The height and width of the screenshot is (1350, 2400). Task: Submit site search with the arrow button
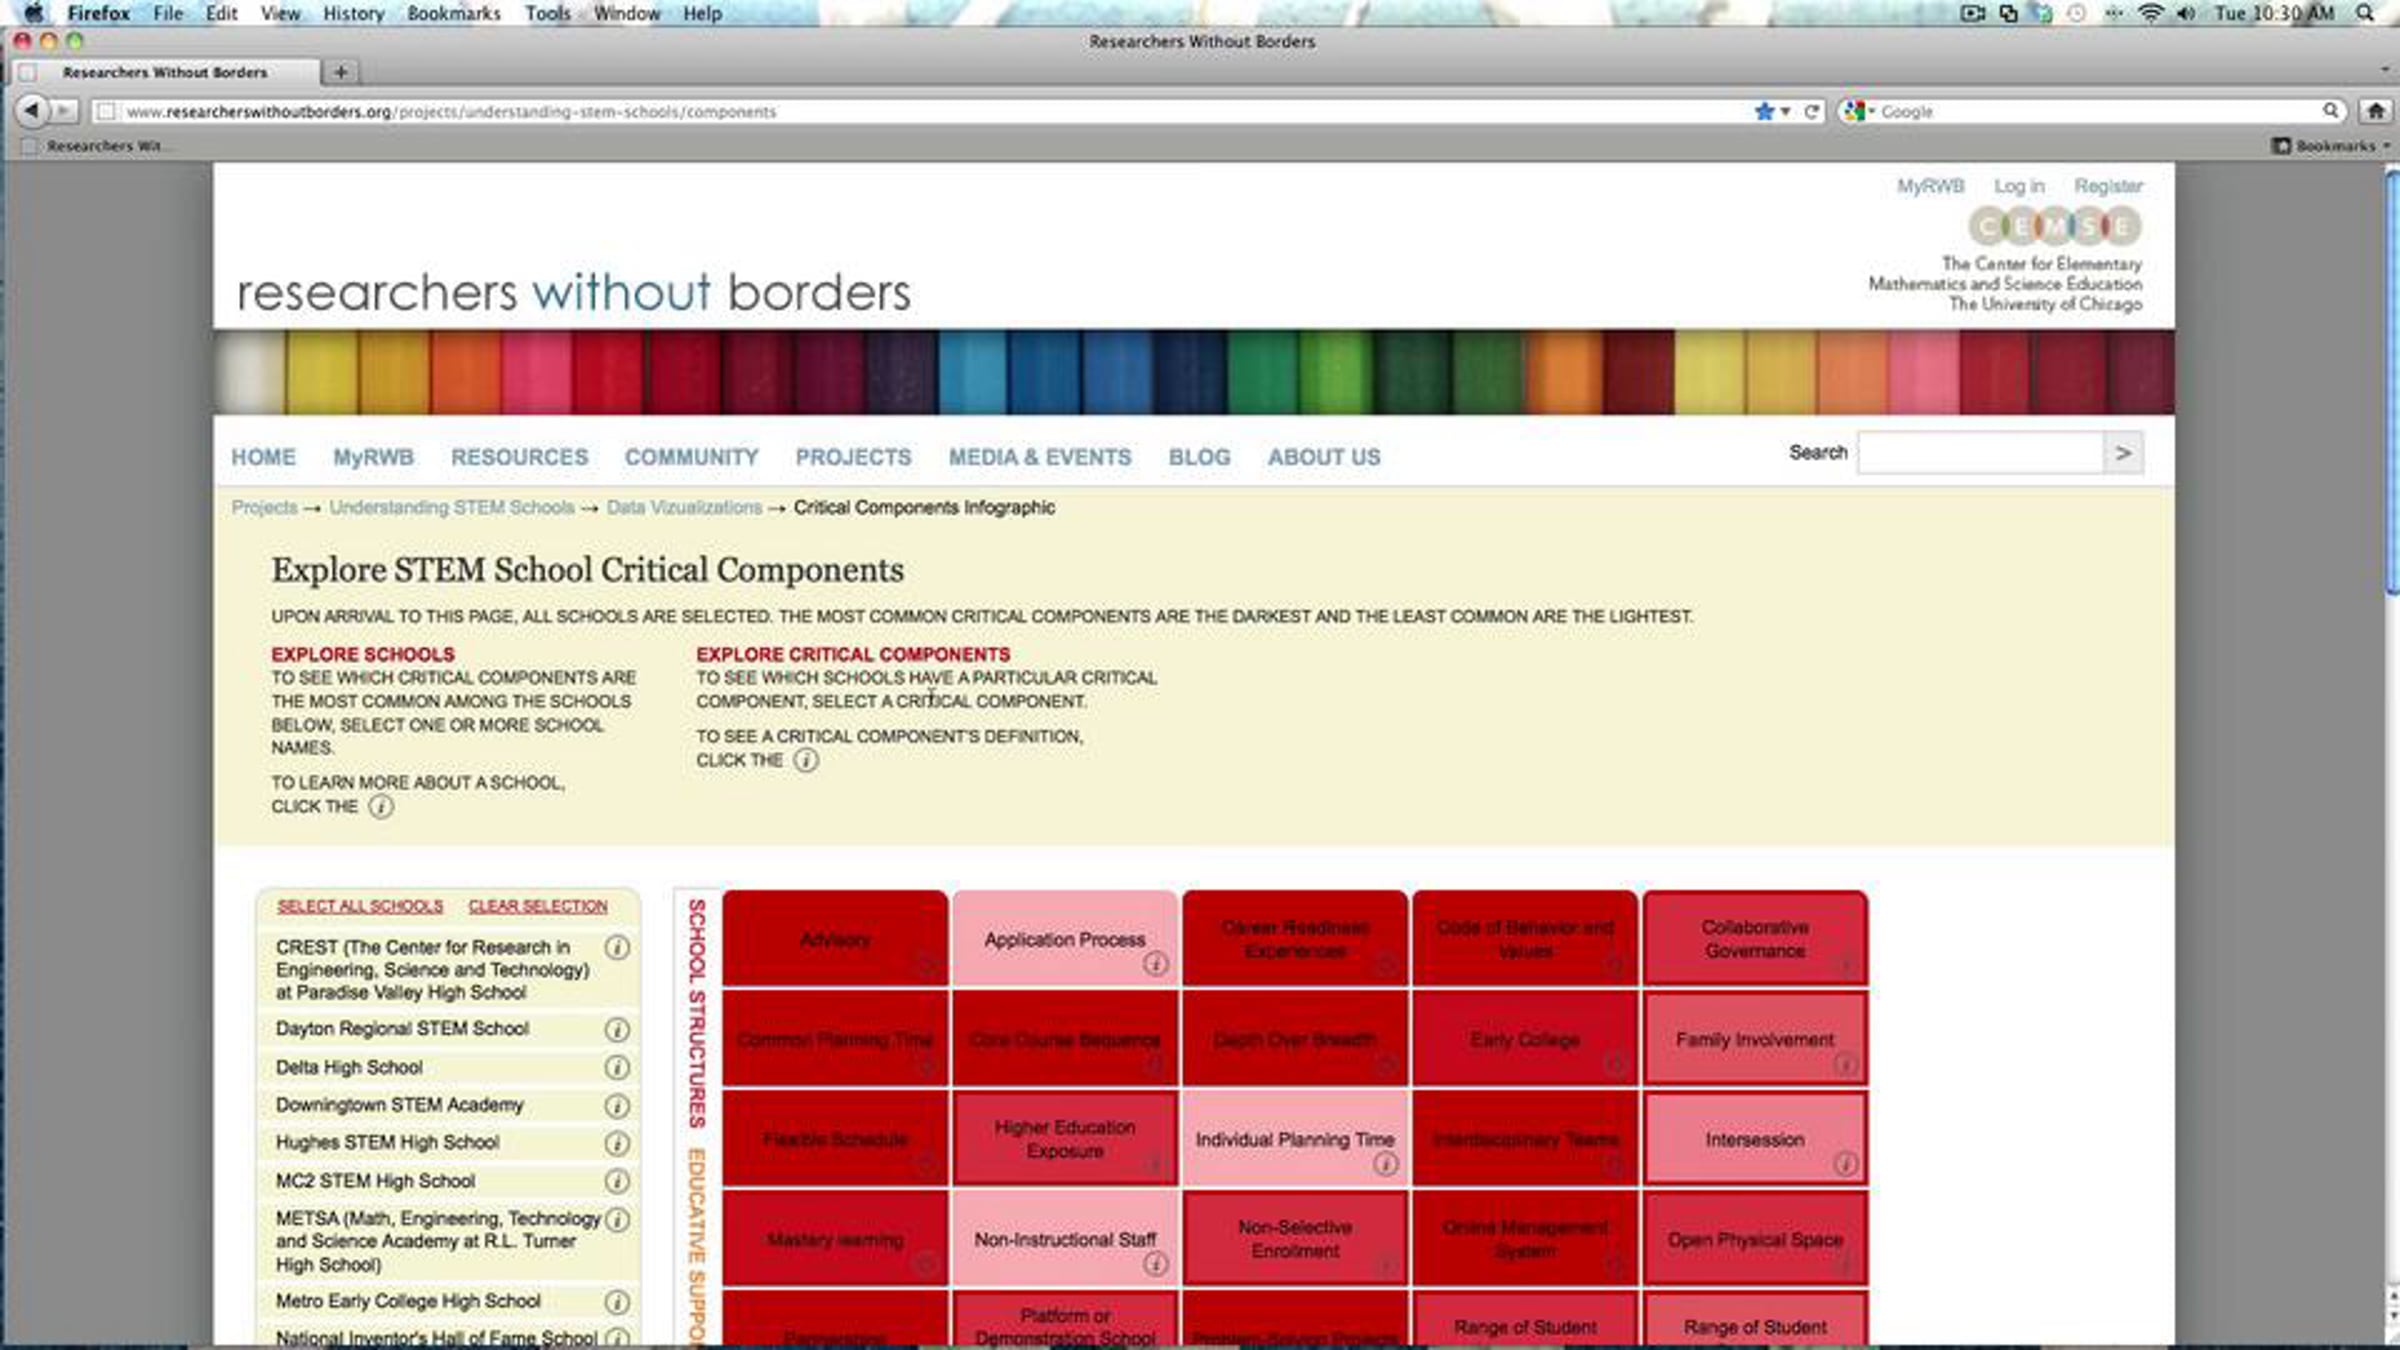point(2123,453)
